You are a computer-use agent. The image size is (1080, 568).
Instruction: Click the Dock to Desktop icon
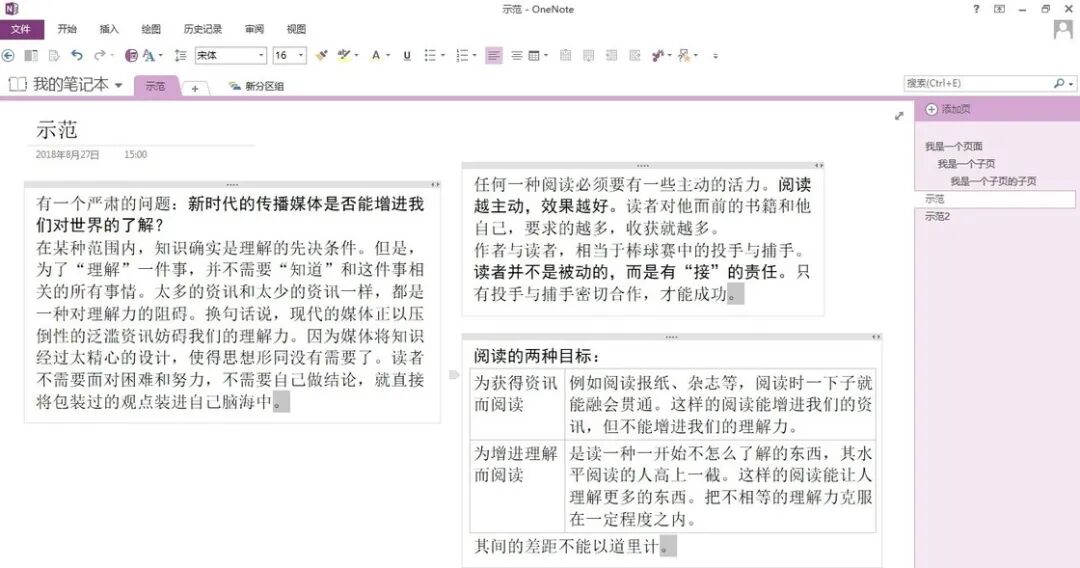pyautogui.click(x=31, y=55)
